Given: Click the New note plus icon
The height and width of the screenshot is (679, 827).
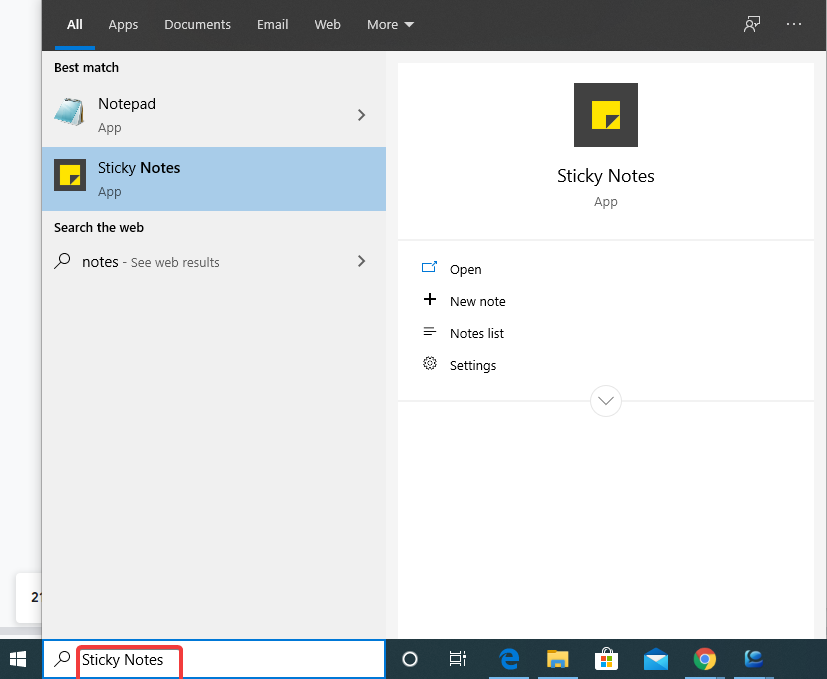Looking at the screenshot, I should pos(430,301).
